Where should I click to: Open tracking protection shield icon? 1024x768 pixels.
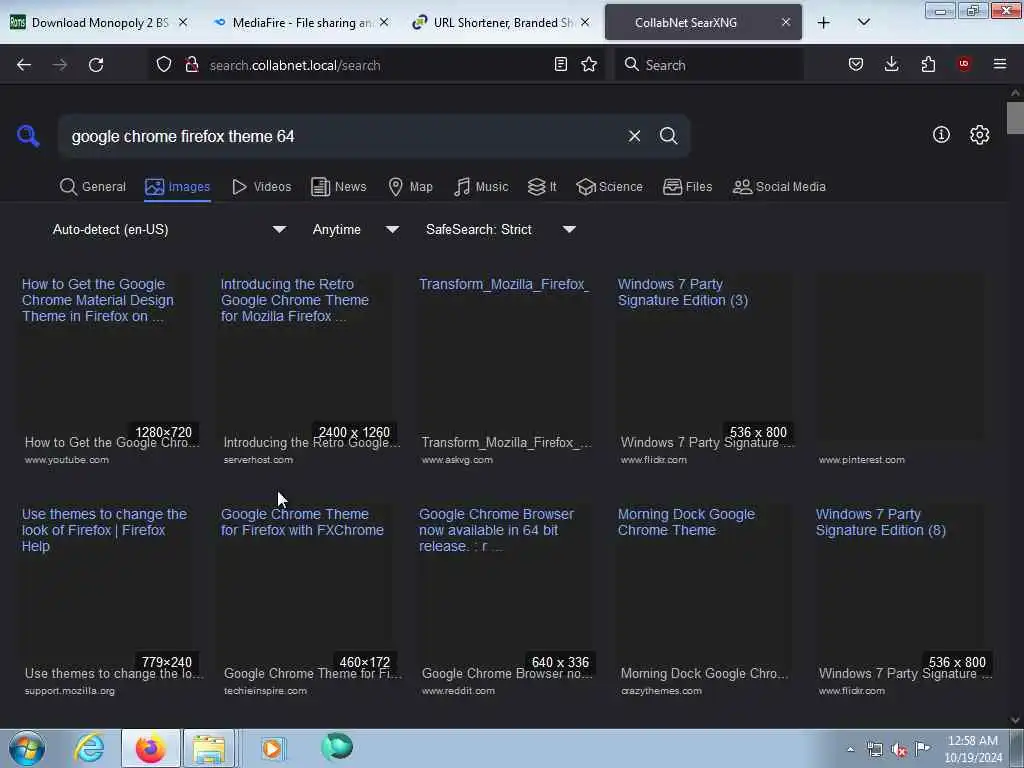pyautogui.click(x=164, y=65)
